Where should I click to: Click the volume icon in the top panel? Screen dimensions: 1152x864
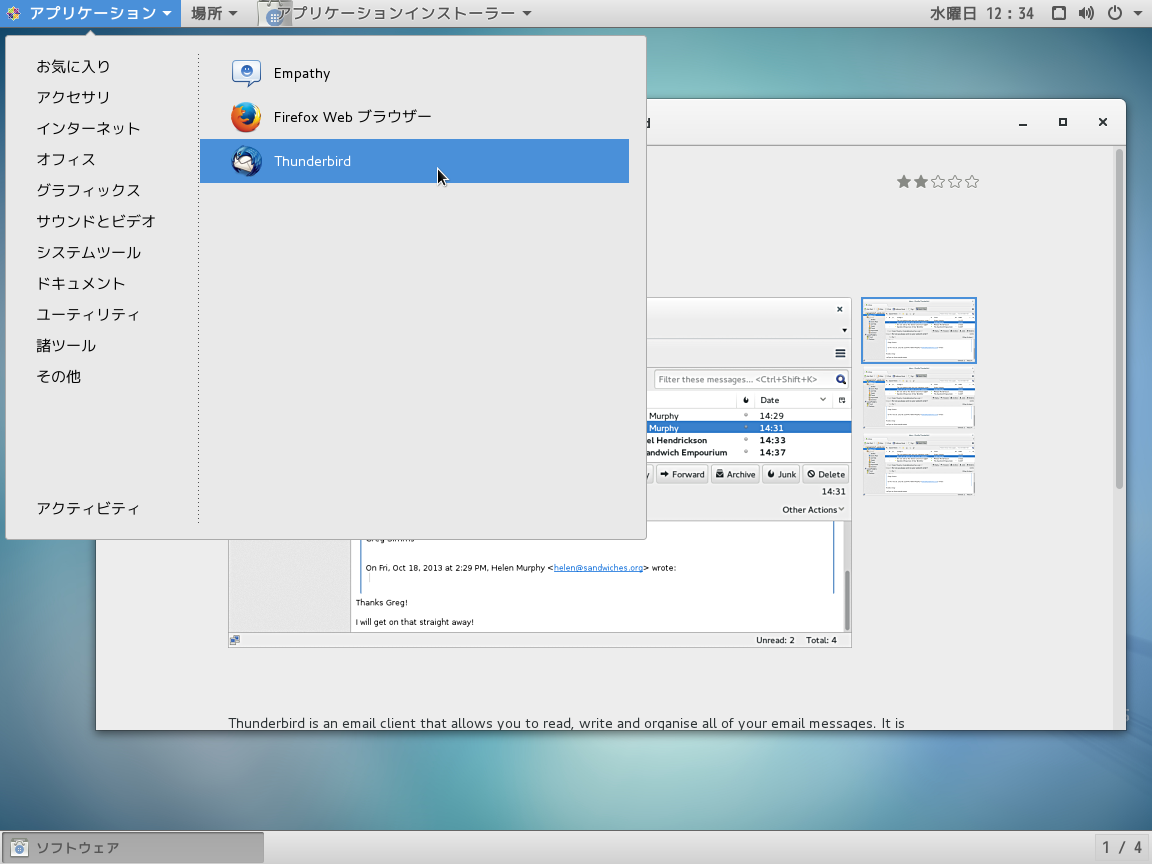point(1086,13)
